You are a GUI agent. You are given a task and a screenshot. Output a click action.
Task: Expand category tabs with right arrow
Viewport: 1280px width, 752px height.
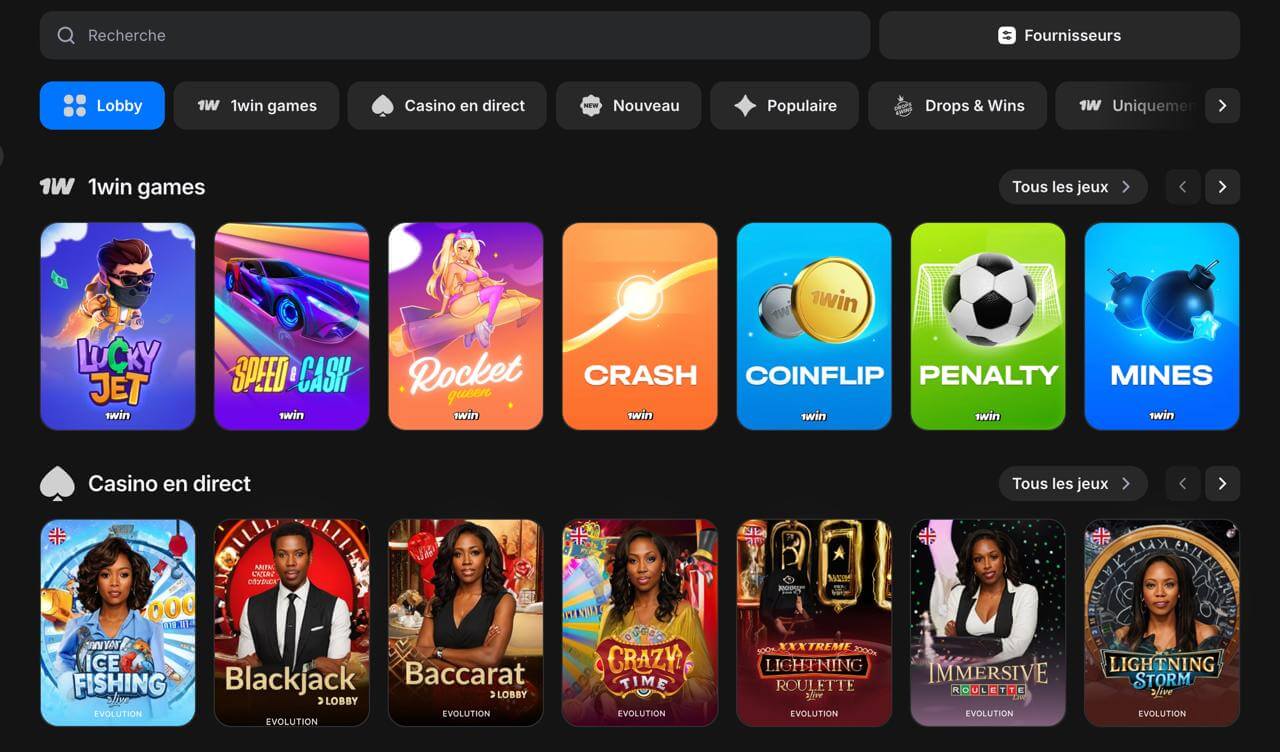pos(1222,105)
